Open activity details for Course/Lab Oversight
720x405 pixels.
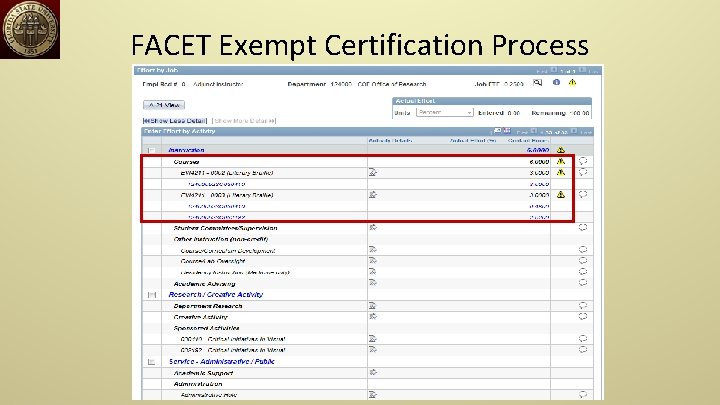pyautogui.click(x=373, y=260)
